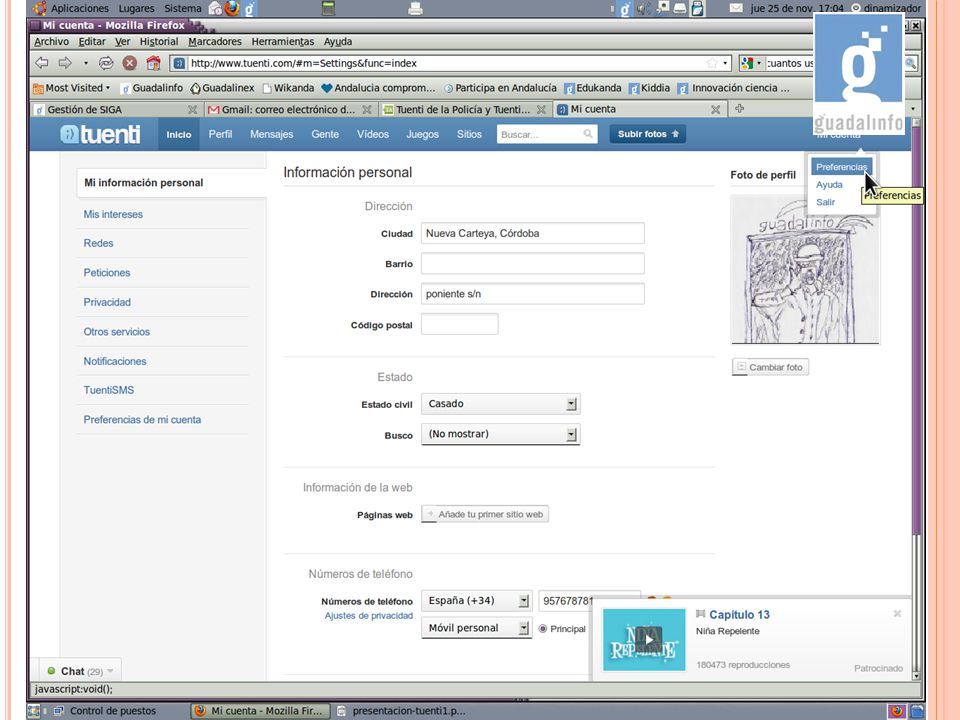Click the Firefox icon in the bottom panel tray
This screenshot has width=960, height=720.
pyautogui.click(x=897, y=711)
